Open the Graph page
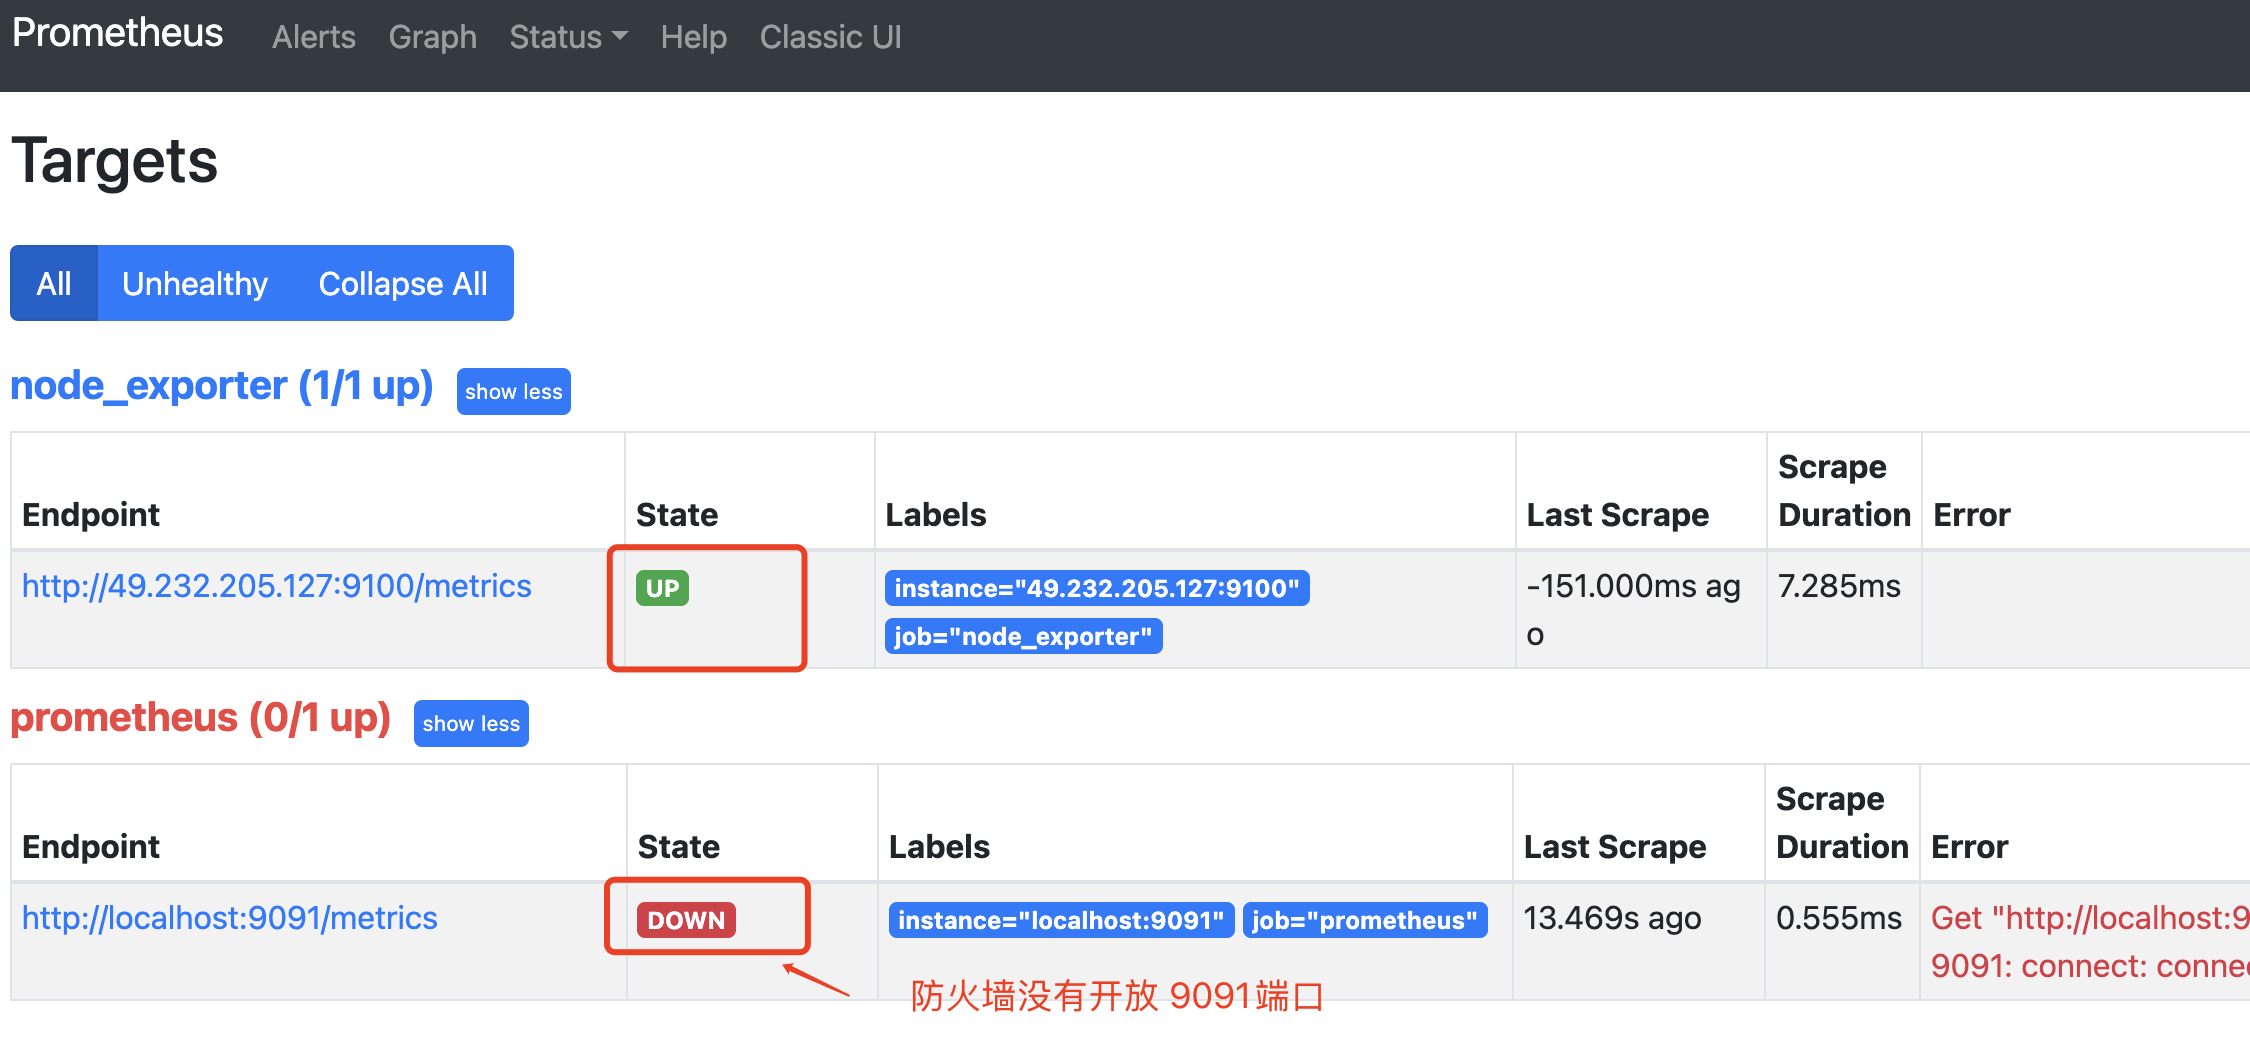Image resolution: width=2250 pixels, height=1038 pixels. coord(432,37)
